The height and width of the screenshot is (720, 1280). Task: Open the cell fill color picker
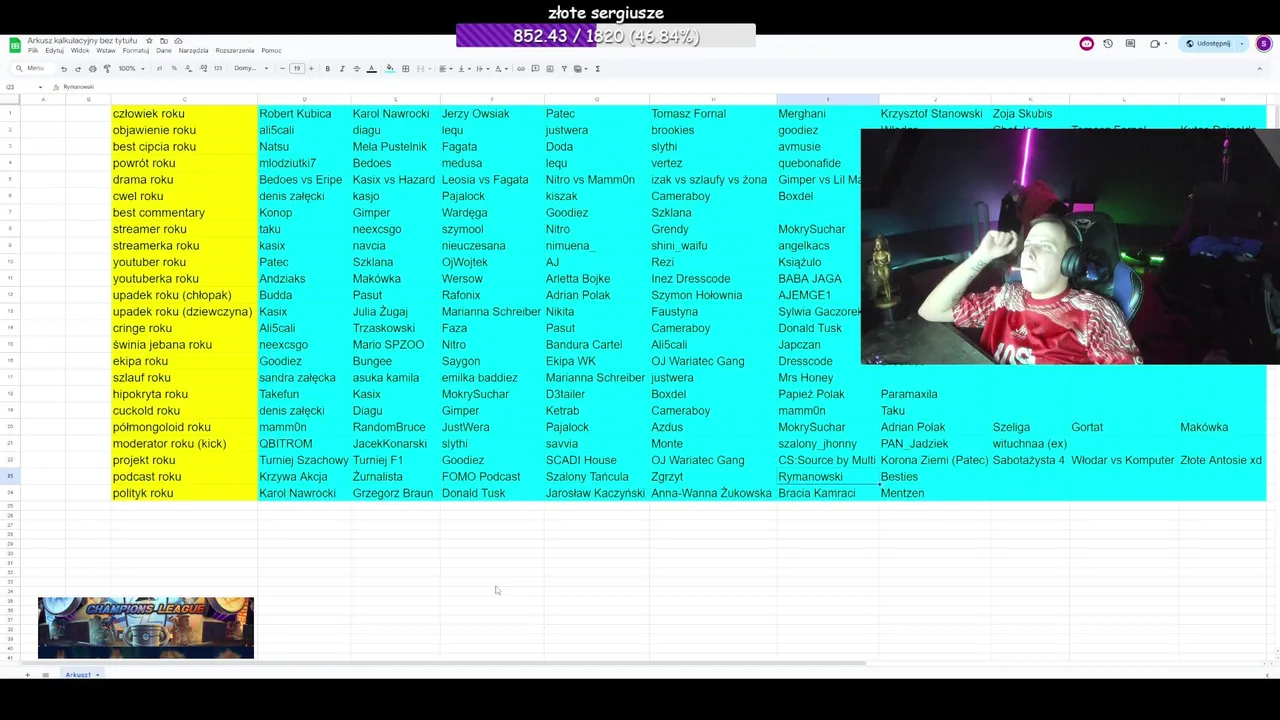tap(390, 69)
